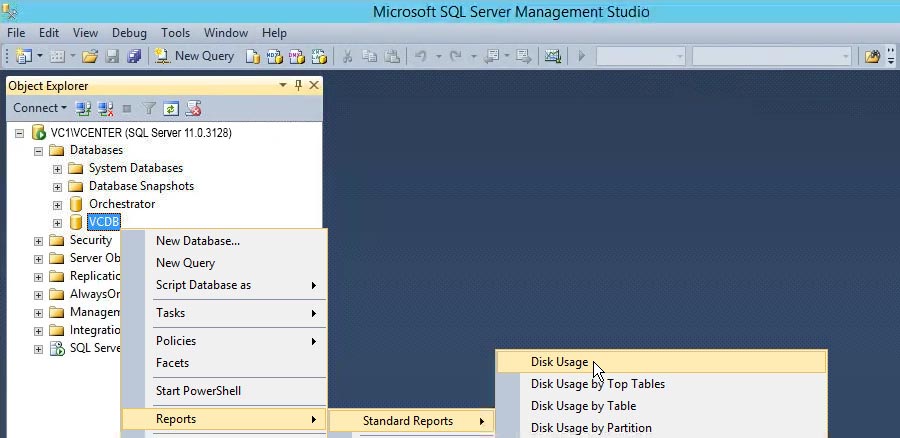Click the Filter funnel icon
This screenshot has width=900, height=438.
(149, 108)
